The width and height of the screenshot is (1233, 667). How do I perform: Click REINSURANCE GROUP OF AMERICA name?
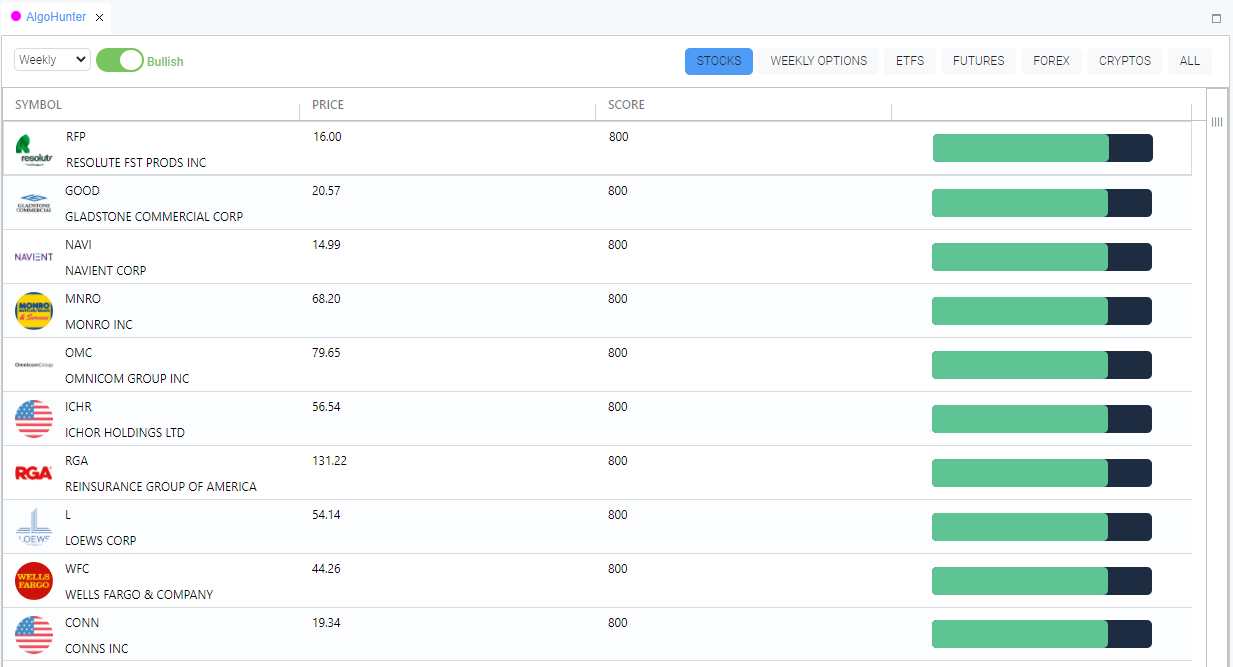click(x=161, y=487)
